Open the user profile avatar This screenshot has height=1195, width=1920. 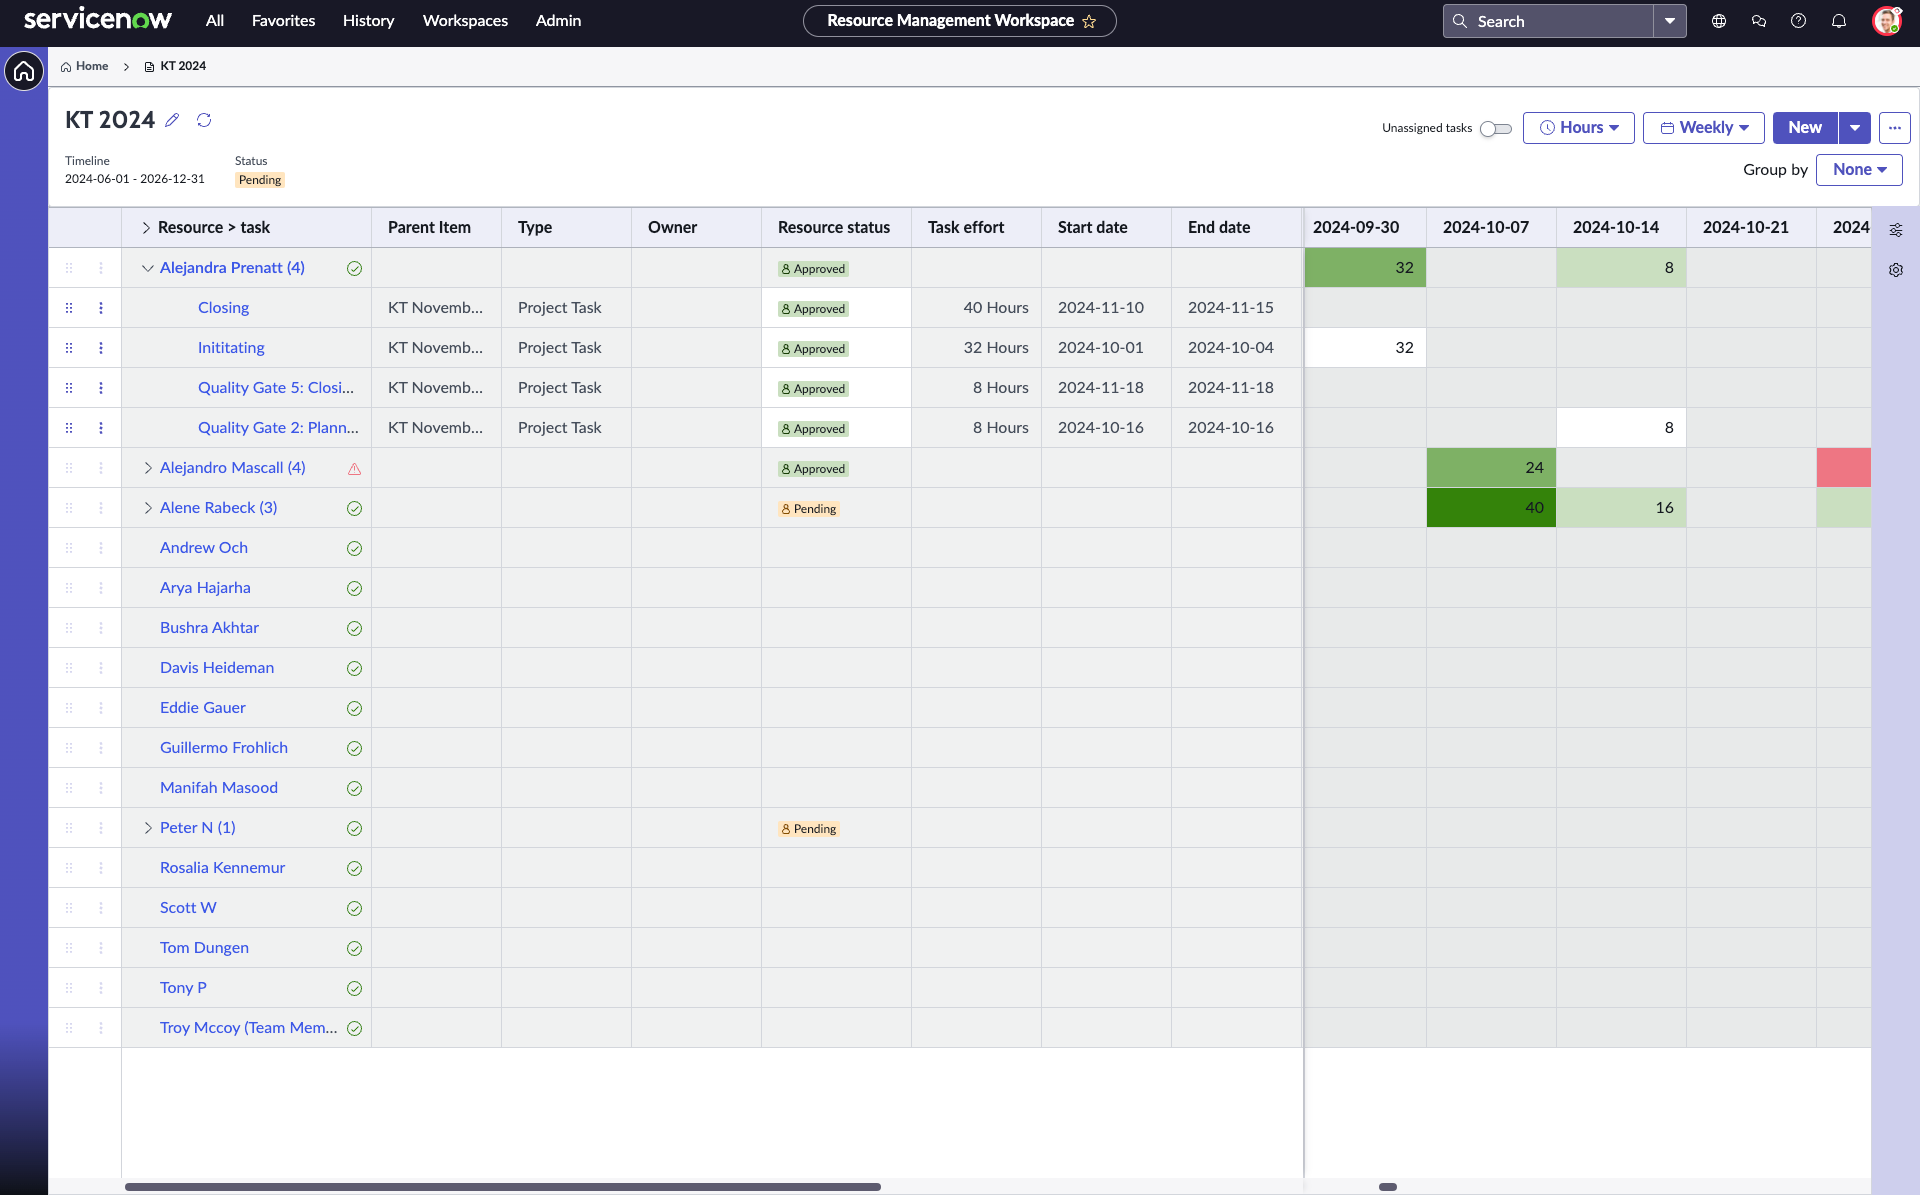[x=1886, y=21]
